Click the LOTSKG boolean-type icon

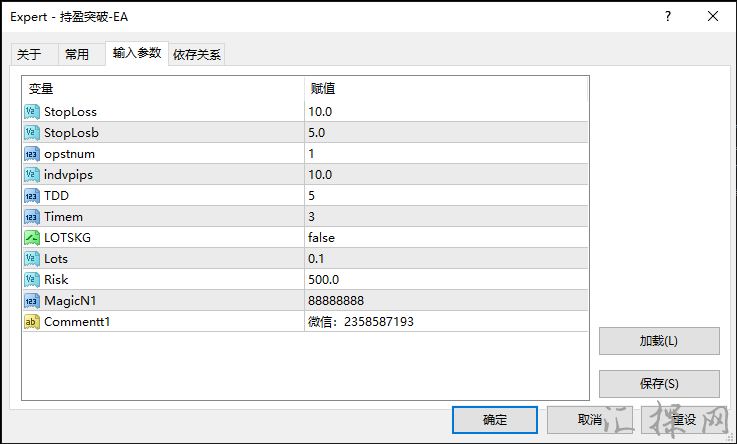click(31, 237)
